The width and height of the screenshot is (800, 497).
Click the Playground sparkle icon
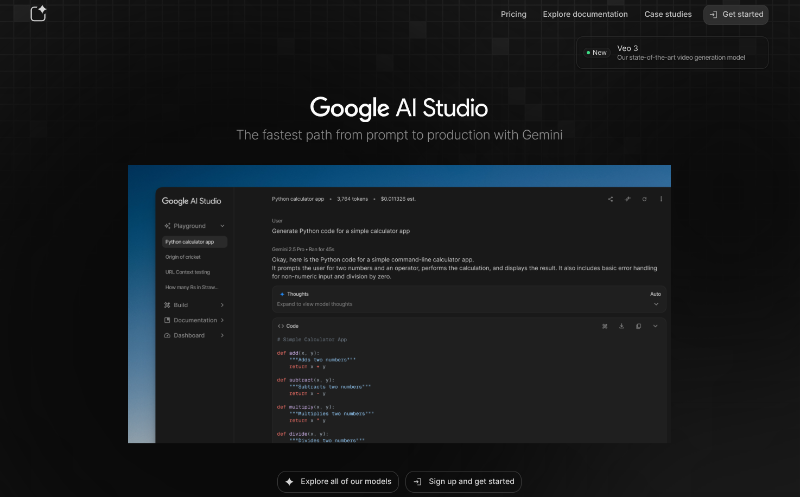pos(167,226)
